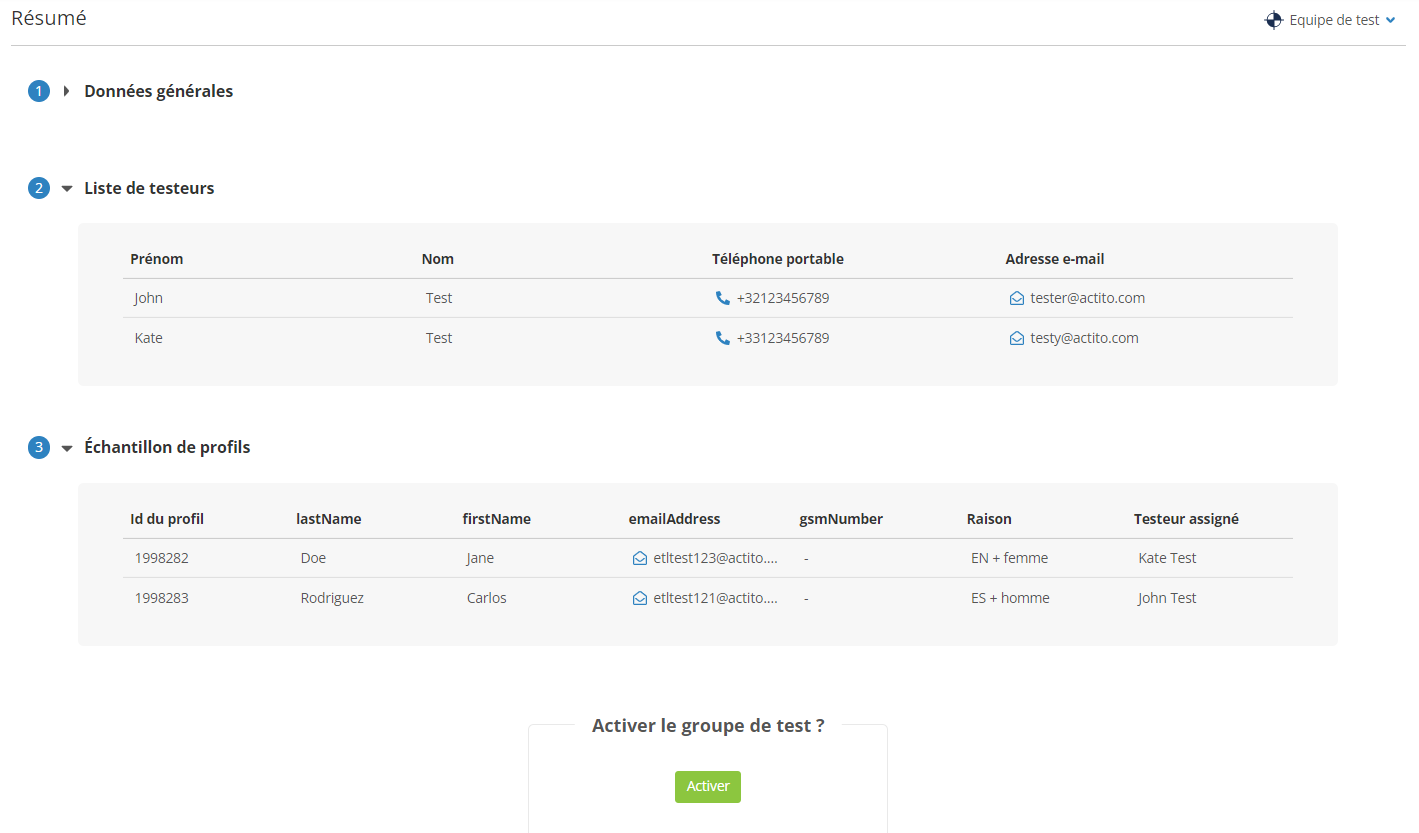Activate the test group with Activer button
This screenshot has height=833, width=1419.
tap(708, 786)
